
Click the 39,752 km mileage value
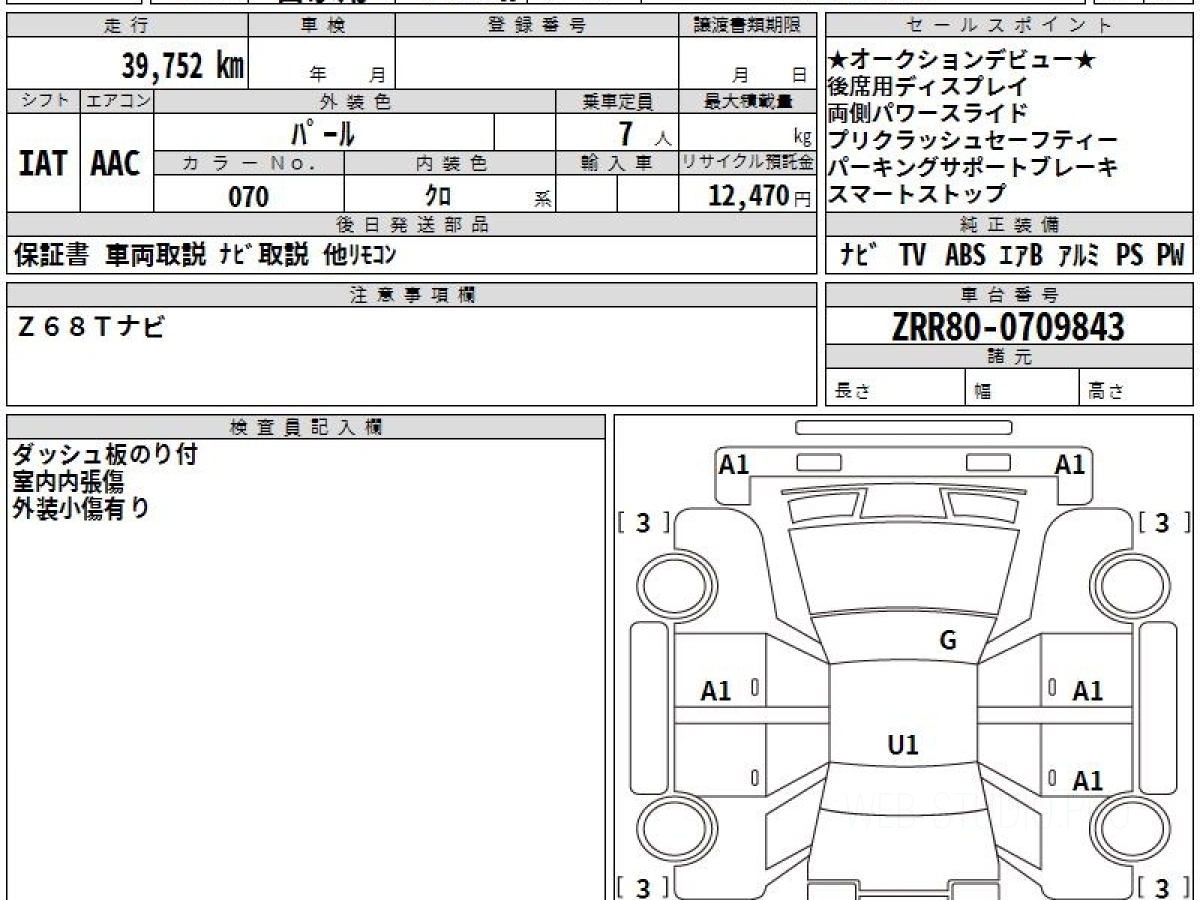(x=182, y=67)
